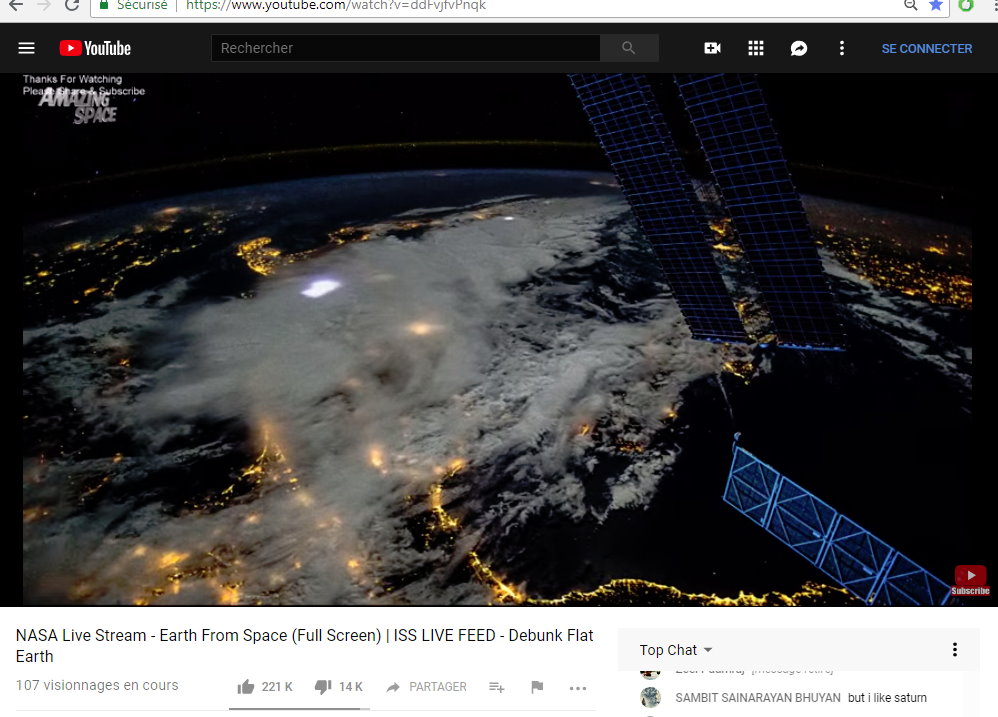The image size is (998, 717).
Task: Open the create video camera icon
Action: 712,48
